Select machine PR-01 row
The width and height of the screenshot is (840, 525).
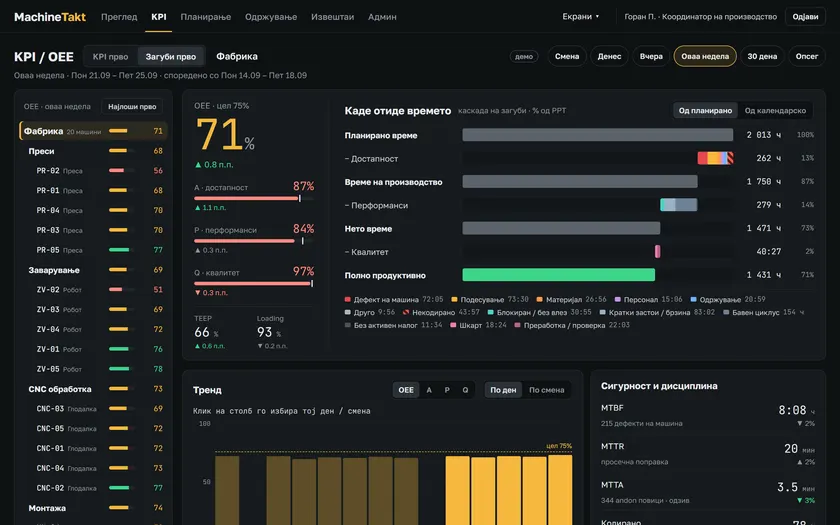pyautogui.click(x=93, y=191)
